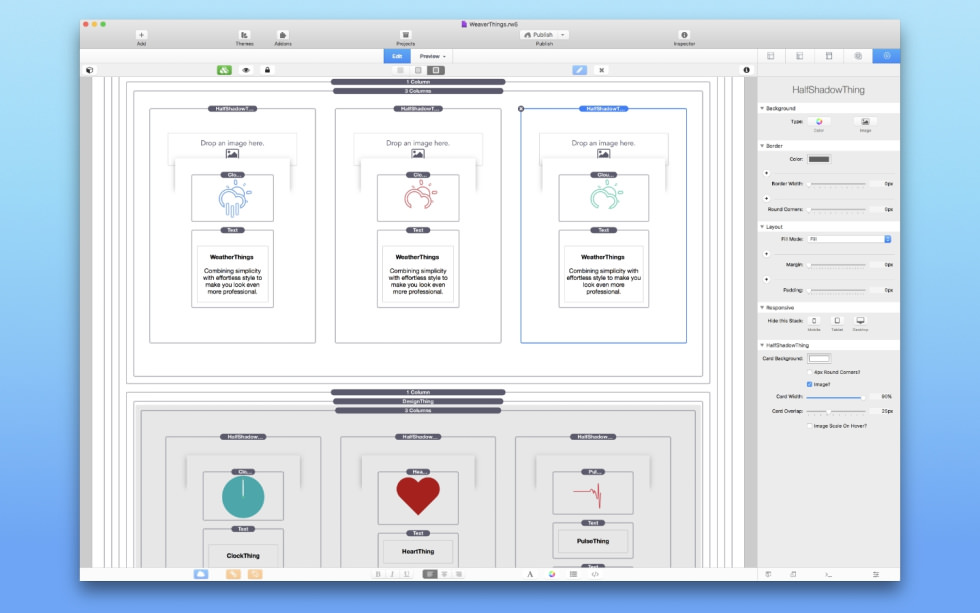Select the second inspector tab icon

[799, 56]
